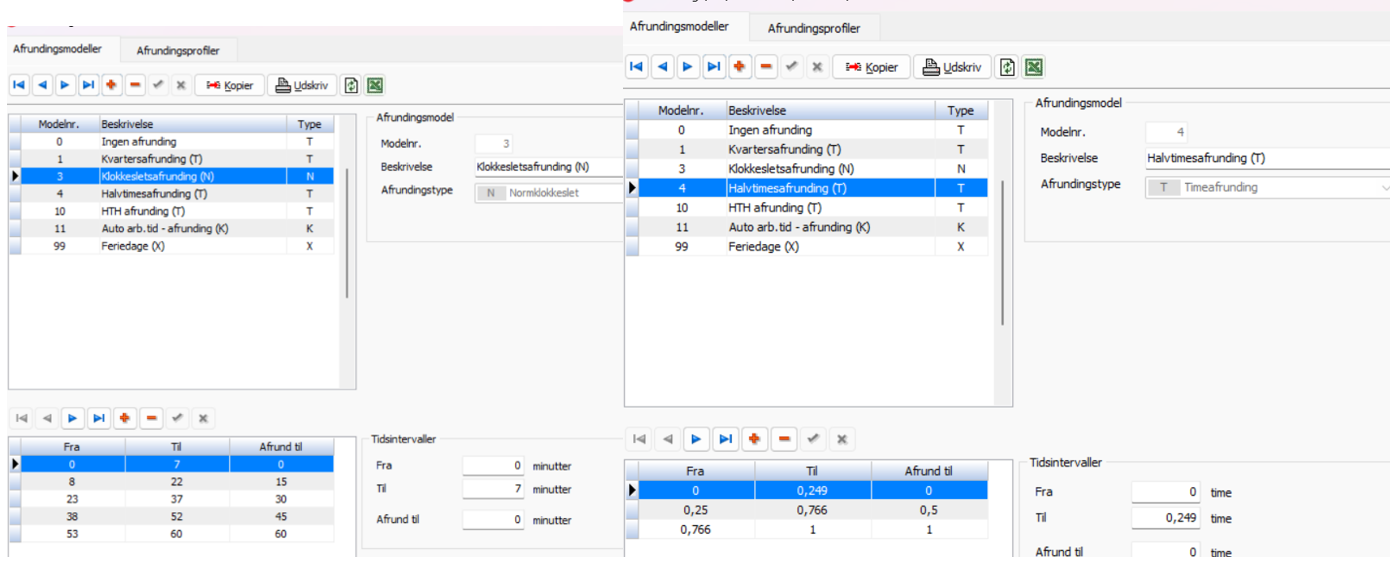Click the refresh icon in the right window toolbar
The image size is (1390, 565).
[1008, 67]
